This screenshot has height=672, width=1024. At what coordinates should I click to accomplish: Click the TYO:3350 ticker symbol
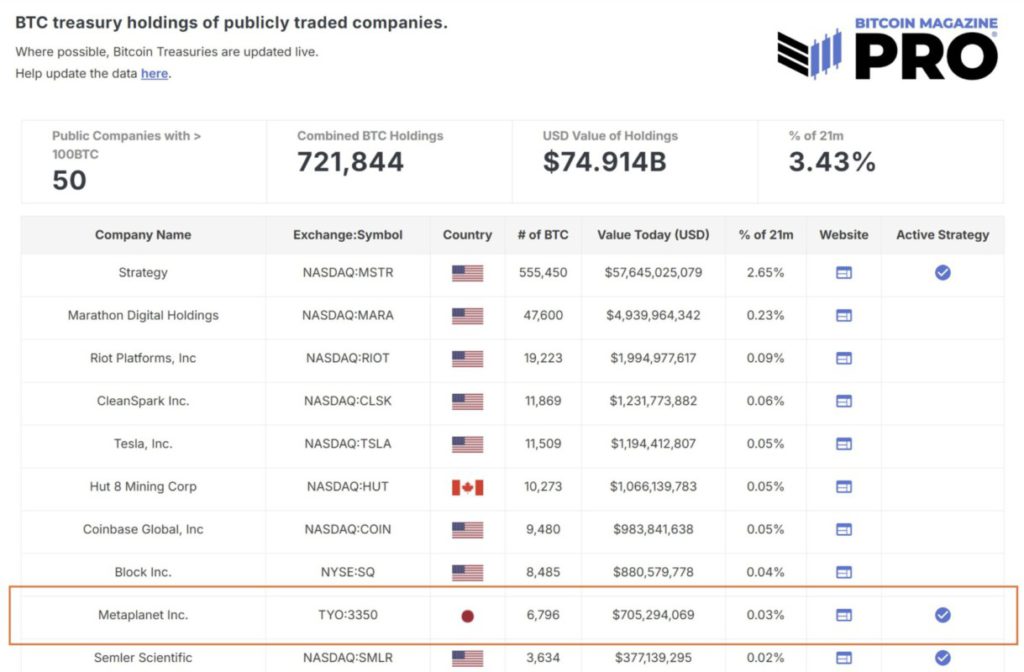coord(348,615)
